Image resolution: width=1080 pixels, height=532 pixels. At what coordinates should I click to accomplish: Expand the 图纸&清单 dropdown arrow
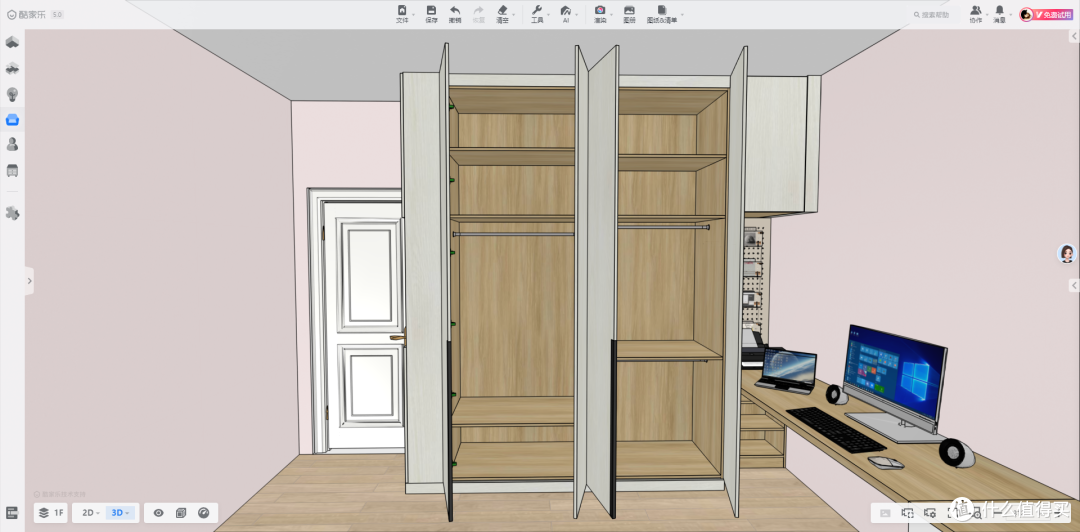pyautogui.click(x=683, y=14)
